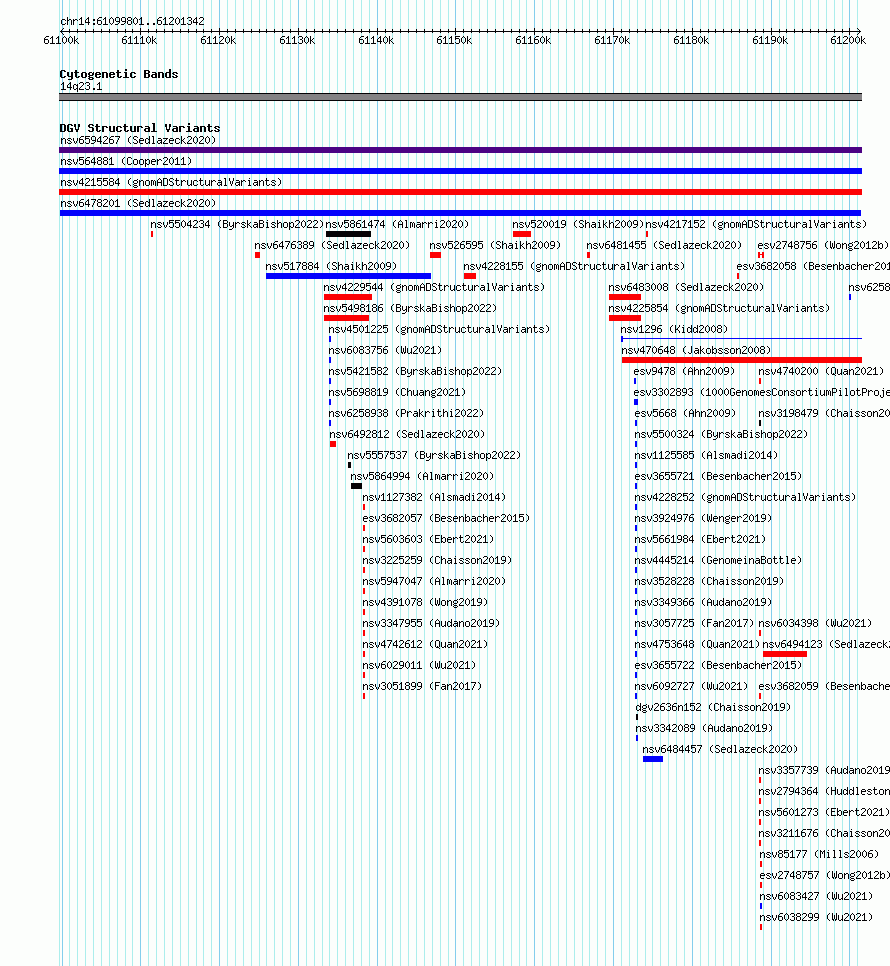
Task: Click the black bar under nsv5861474
Action: click(349, 234)
